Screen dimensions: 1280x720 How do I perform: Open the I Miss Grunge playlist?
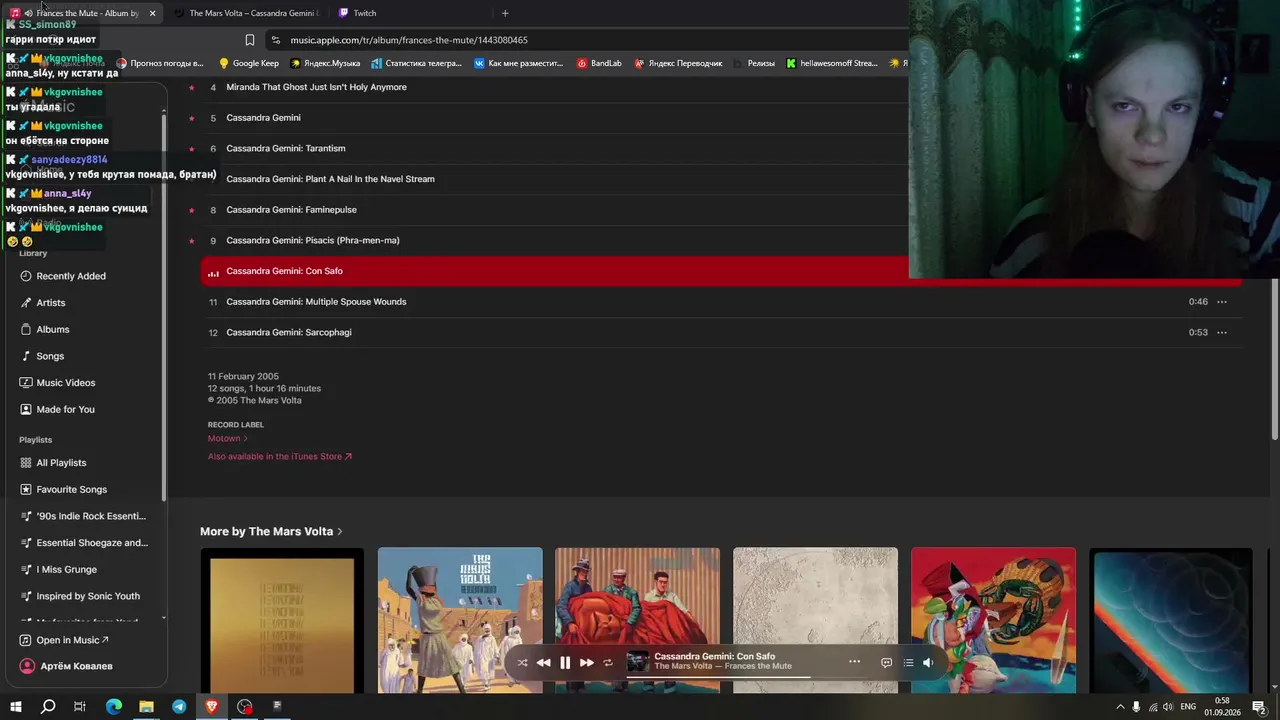point(67,570)
